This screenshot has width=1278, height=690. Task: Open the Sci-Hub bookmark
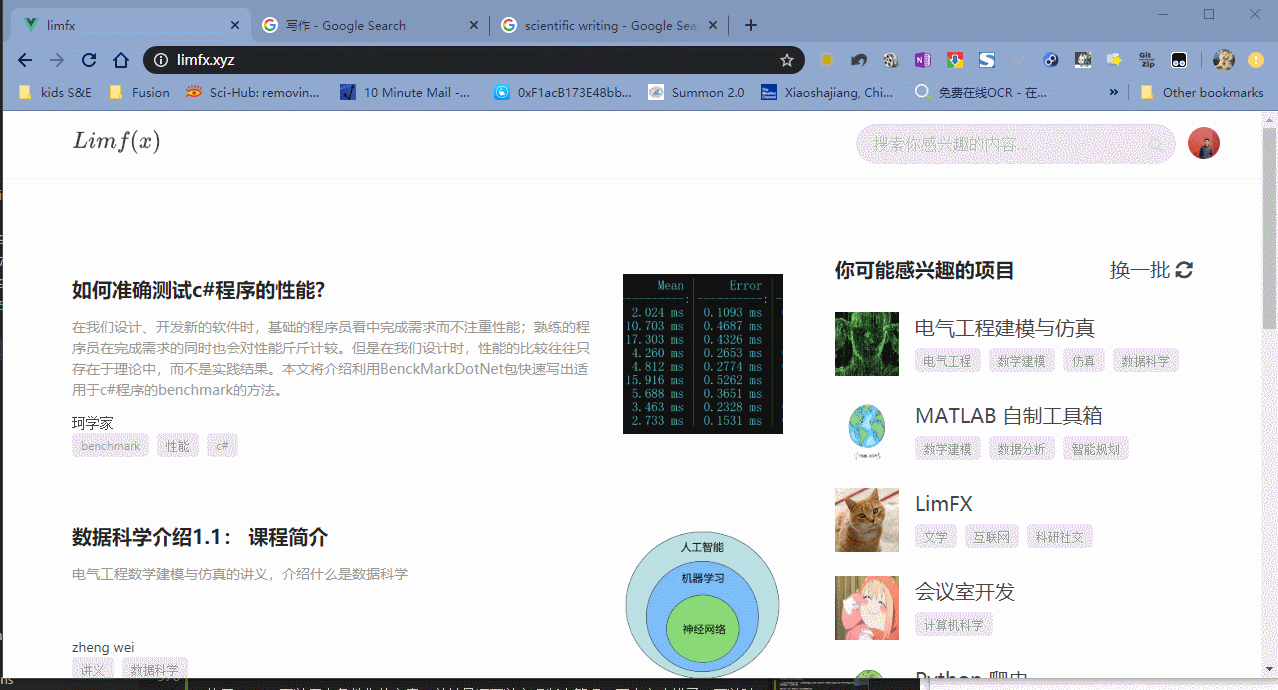pos(253,92)
